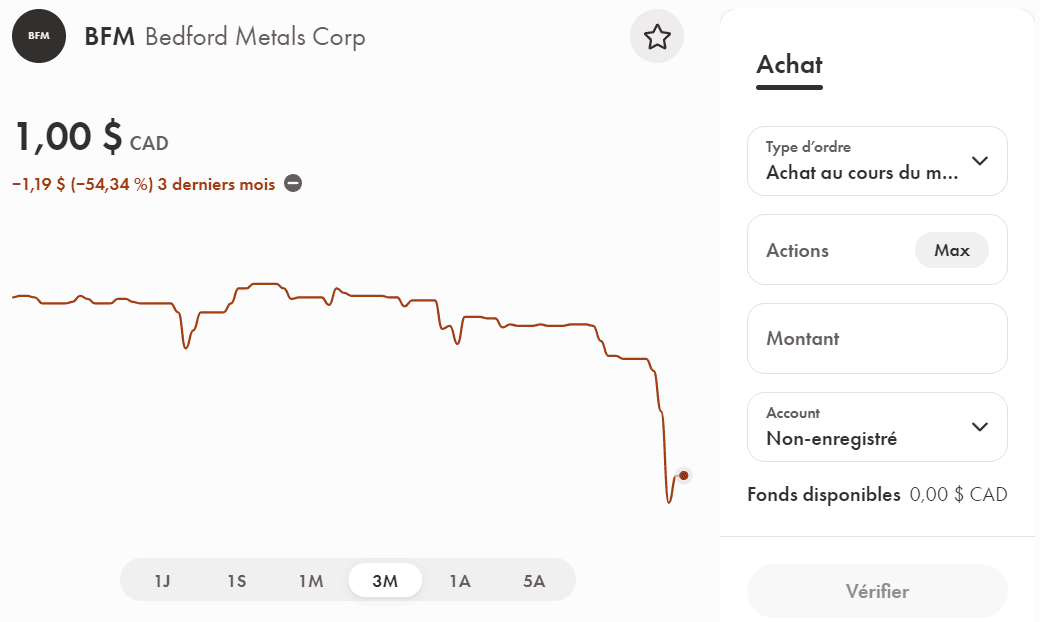Select the 5A time range
The height and width of the screenshot is (622, 1040).
point(534,580)
